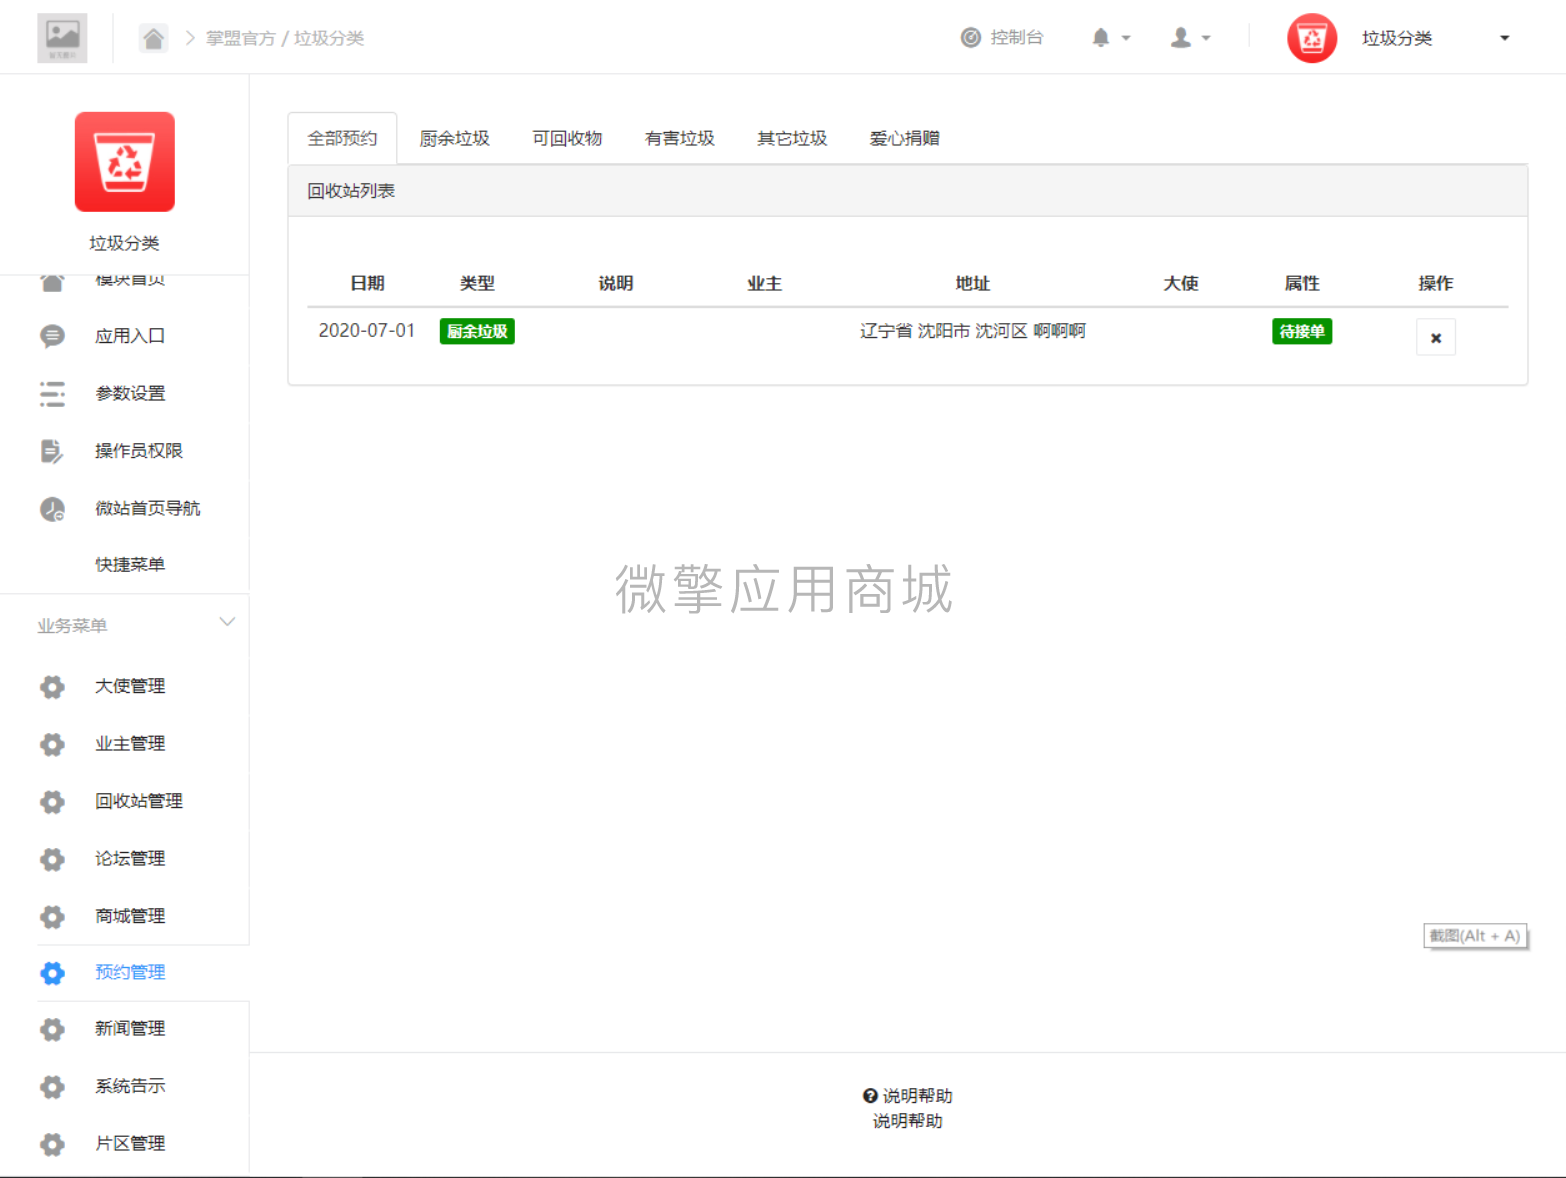Screen dimensions: 1566x1178
Task: Switch to the 可回收物 tab
Action: [x=567, y=138]
